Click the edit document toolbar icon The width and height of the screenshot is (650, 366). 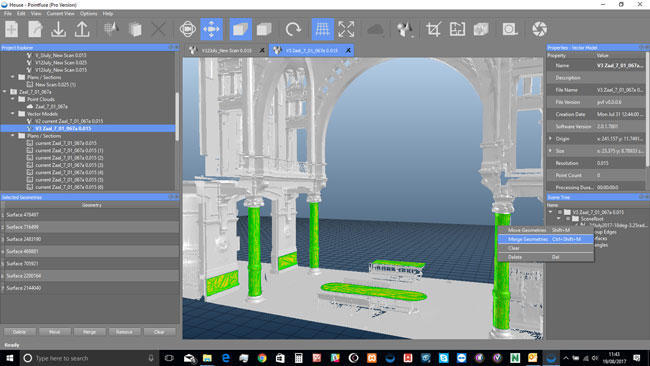35,29
